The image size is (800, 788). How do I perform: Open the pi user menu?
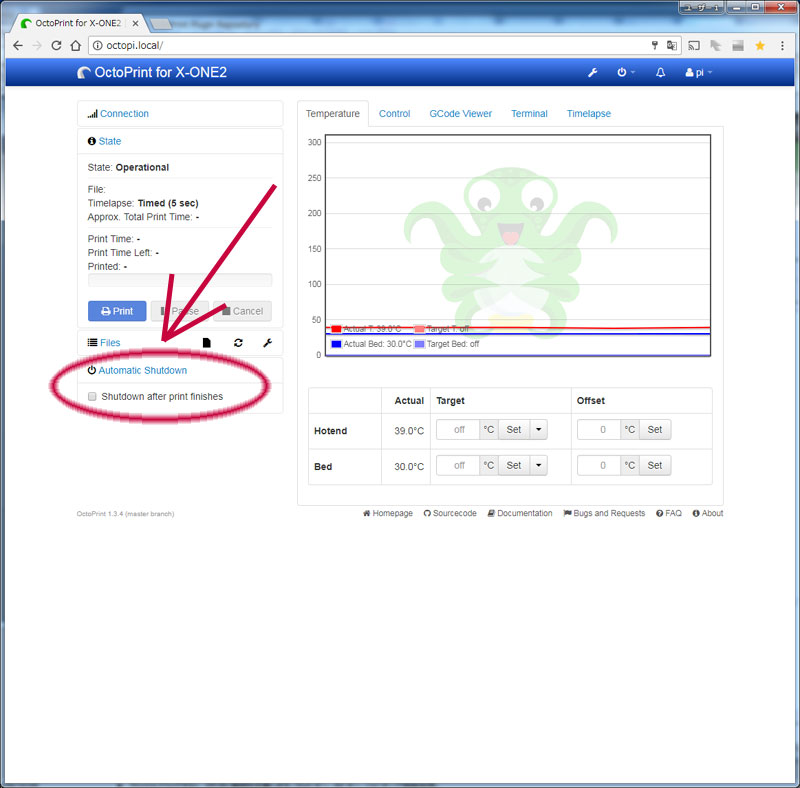698,72
